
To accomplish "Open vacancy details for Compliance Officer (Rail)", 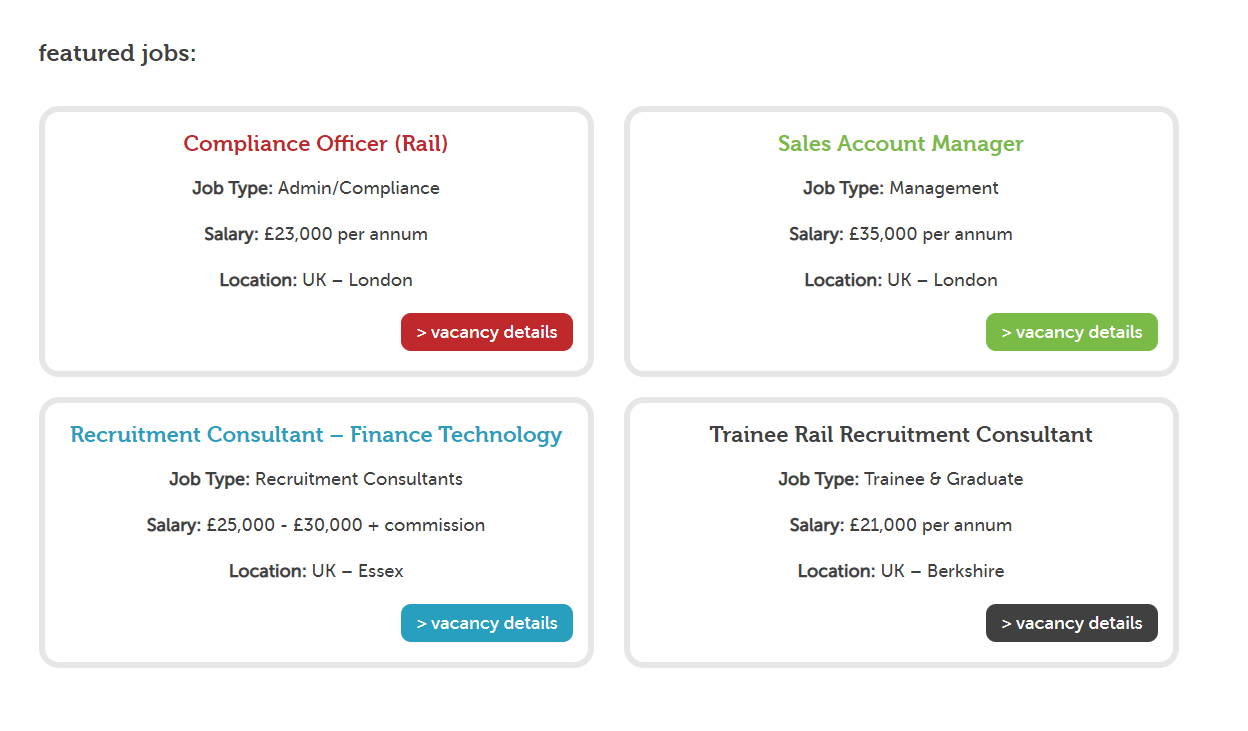I will pos(486,331).
